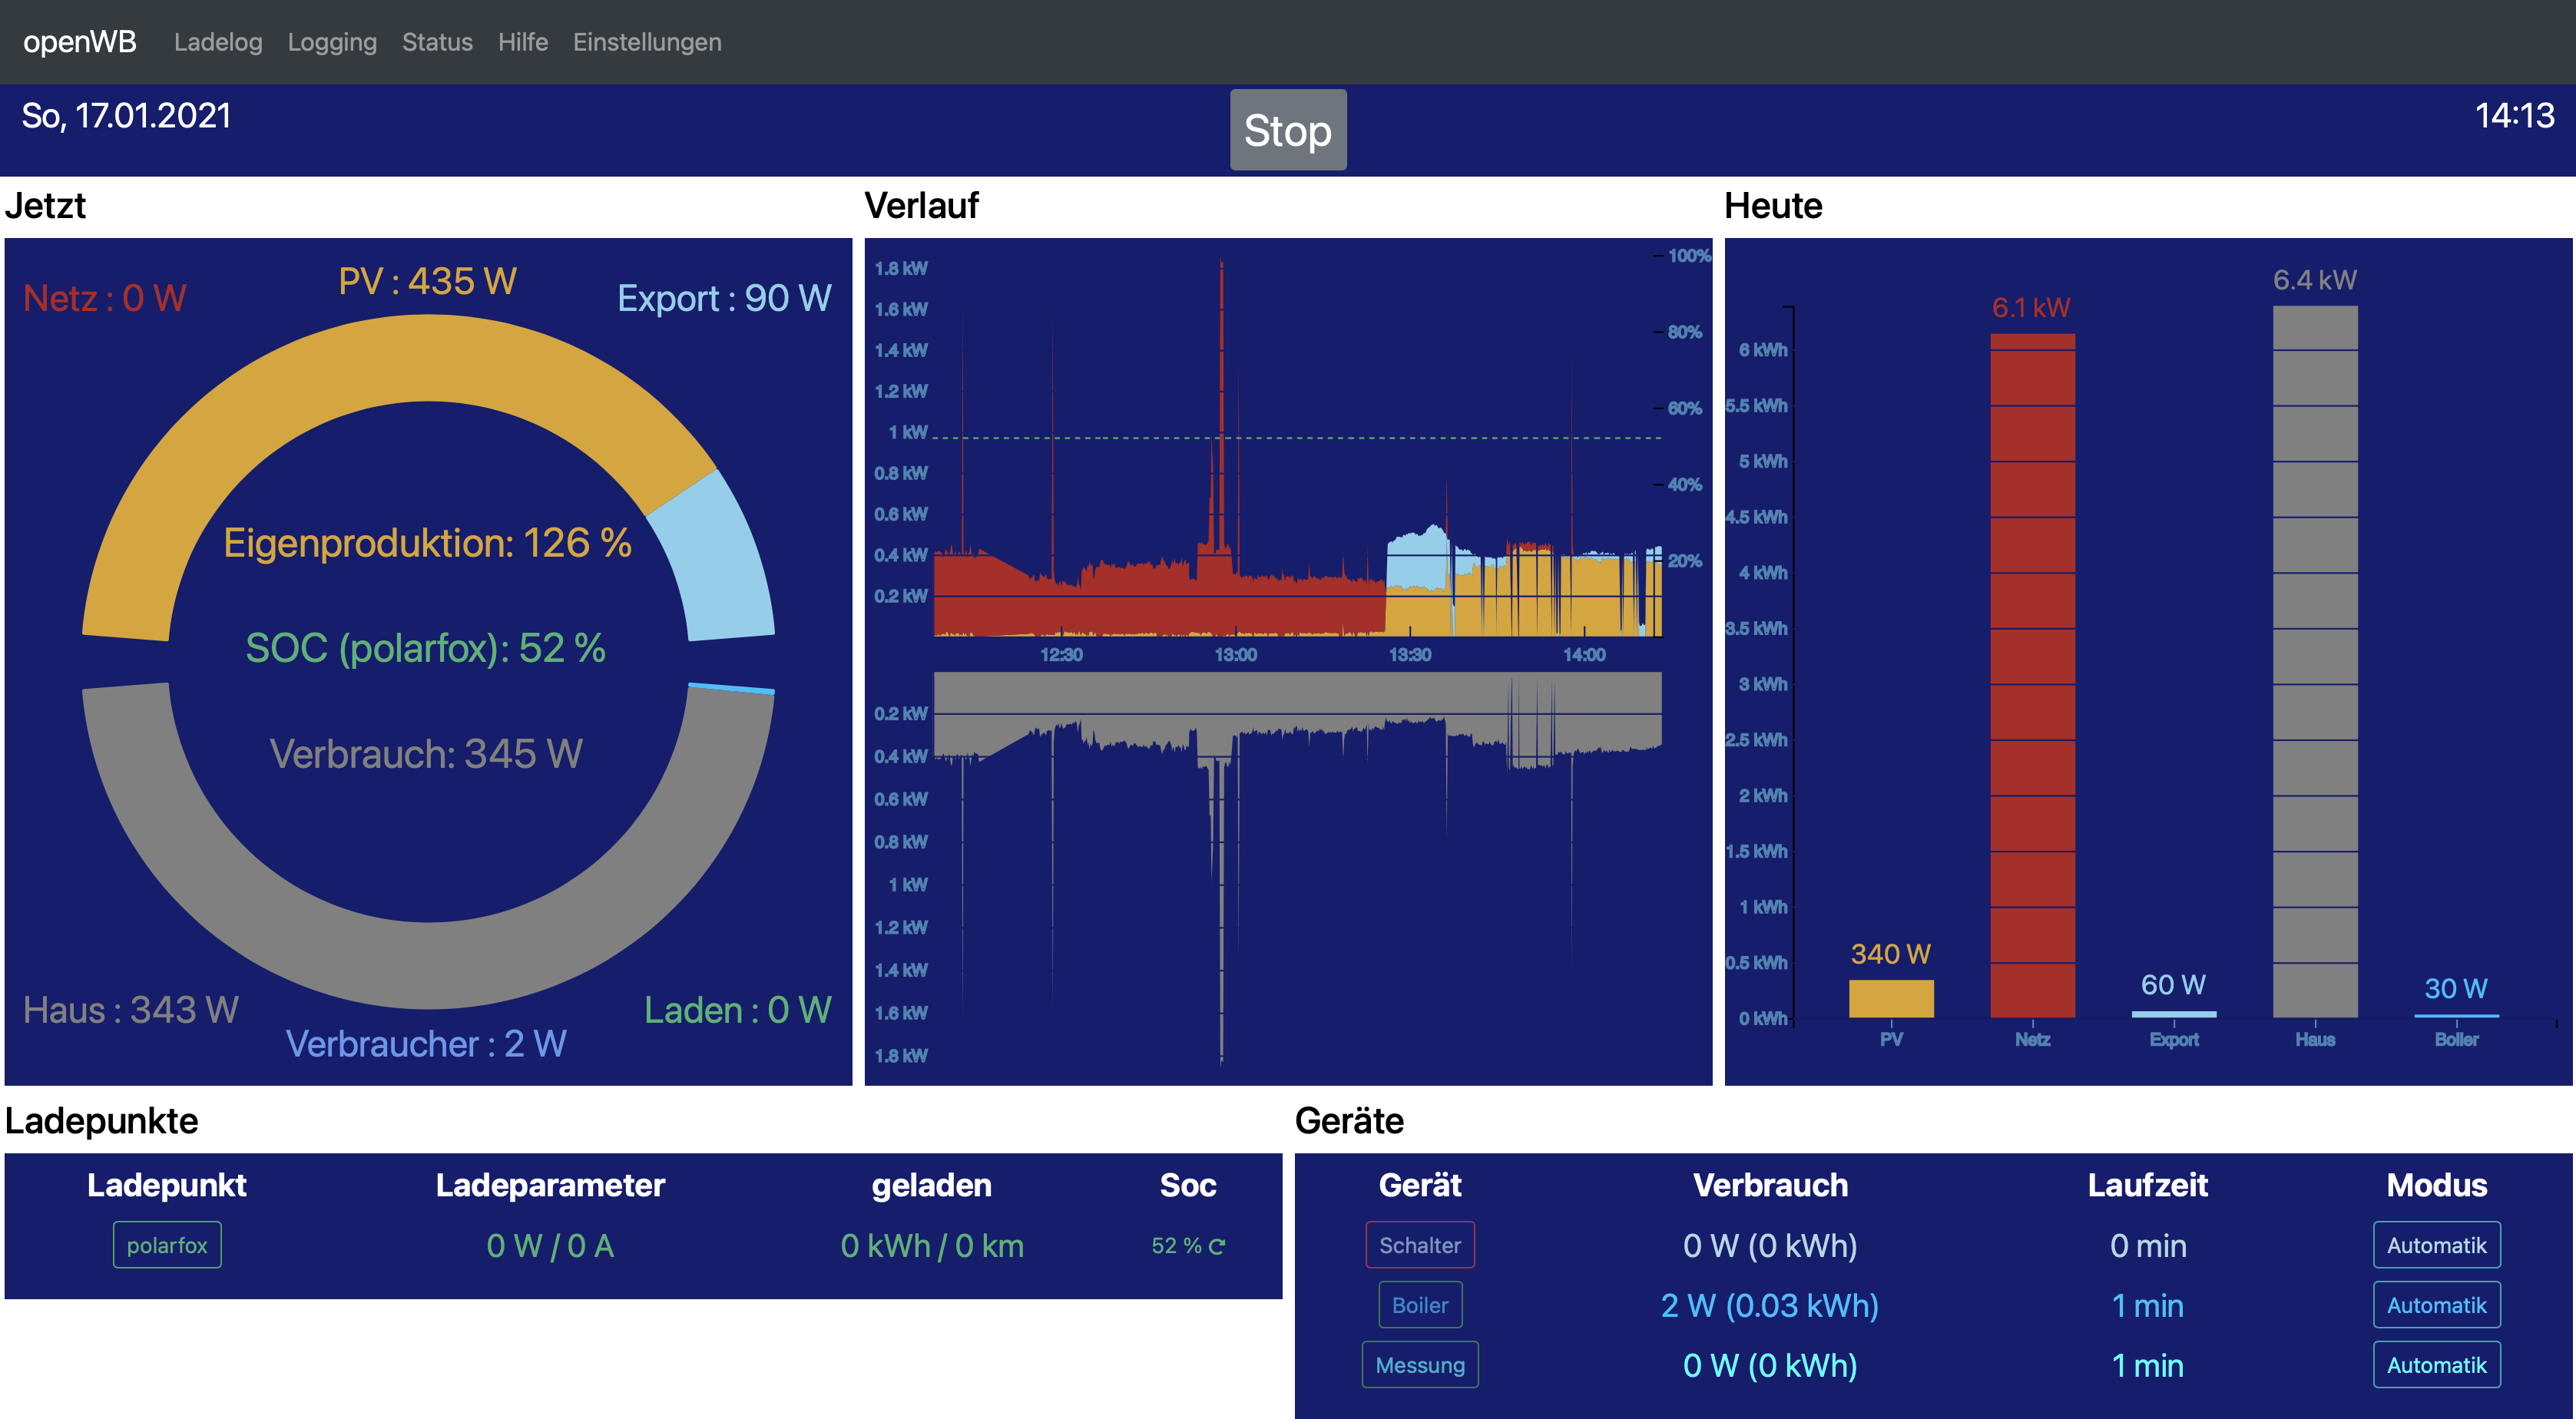The width and height of the screenshot is (2576, 1419).
Task: Open the Ladelog menu
Action: pos(218,42)
